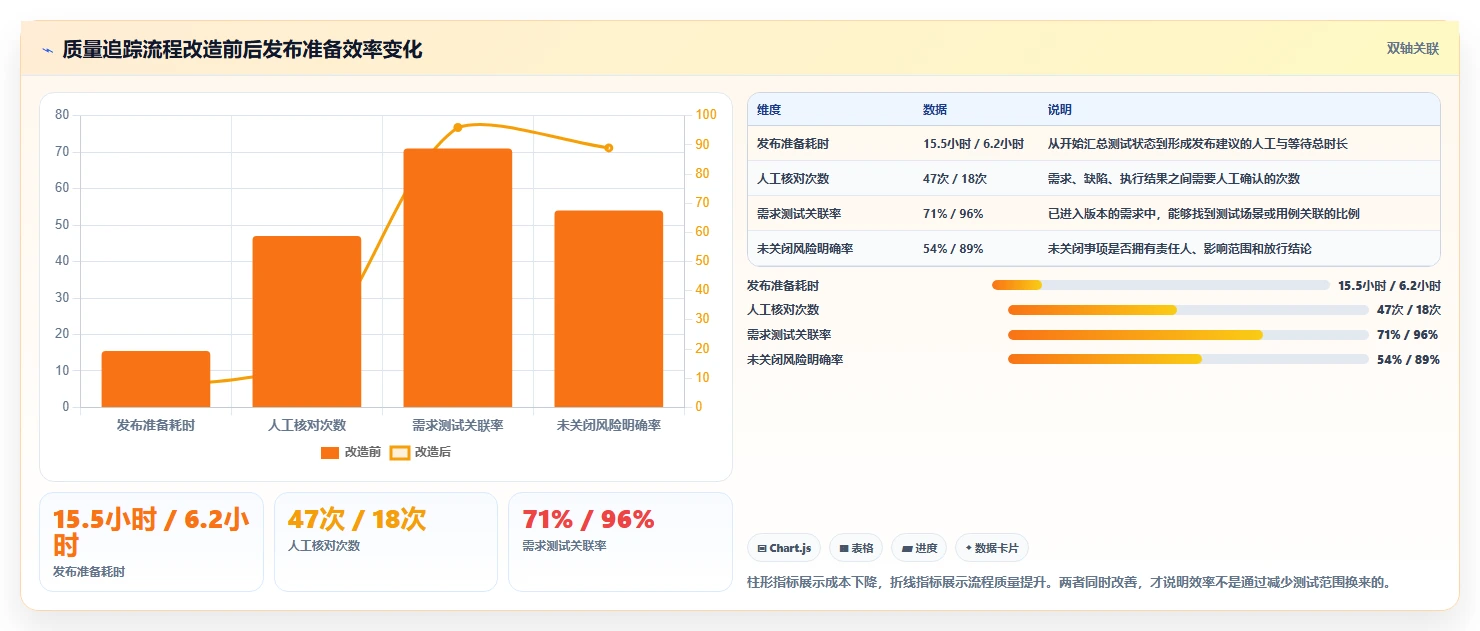Click the x-axis label 人工核对次数
Viewport: 1480px width, 631px height.
pyautogui.click(x=307, y=425)
